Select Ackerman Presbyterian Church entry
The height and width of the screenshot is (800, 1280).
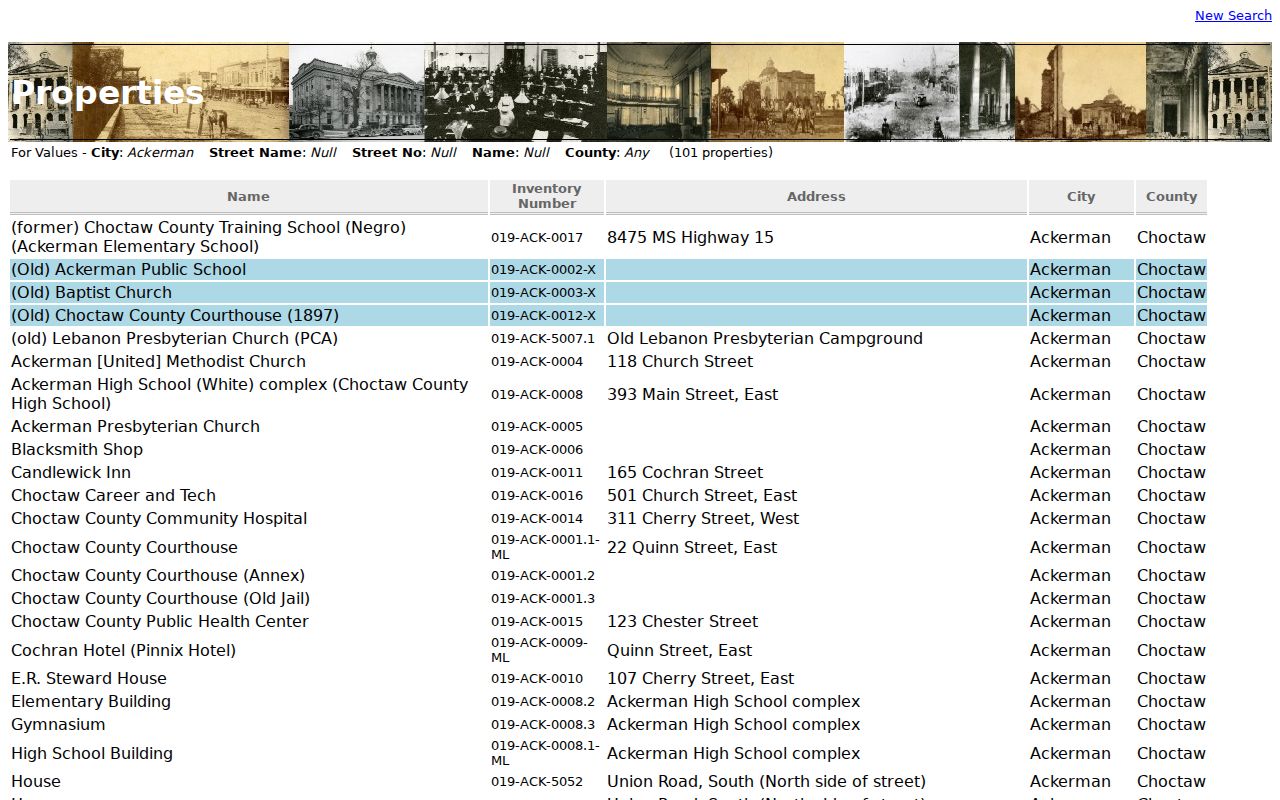point(135,426)
